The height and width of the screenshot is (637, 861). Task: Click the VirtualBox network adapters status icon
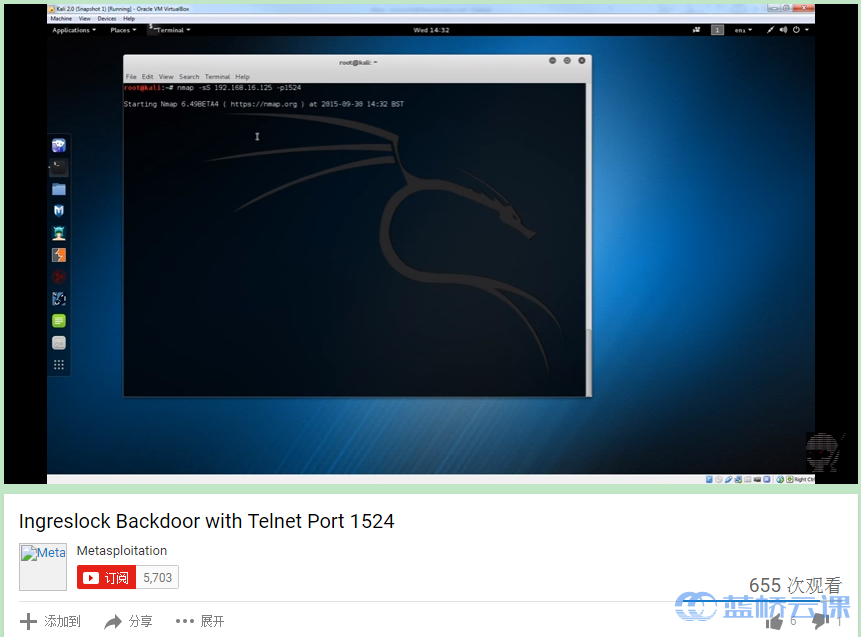[x=738, y=479]
